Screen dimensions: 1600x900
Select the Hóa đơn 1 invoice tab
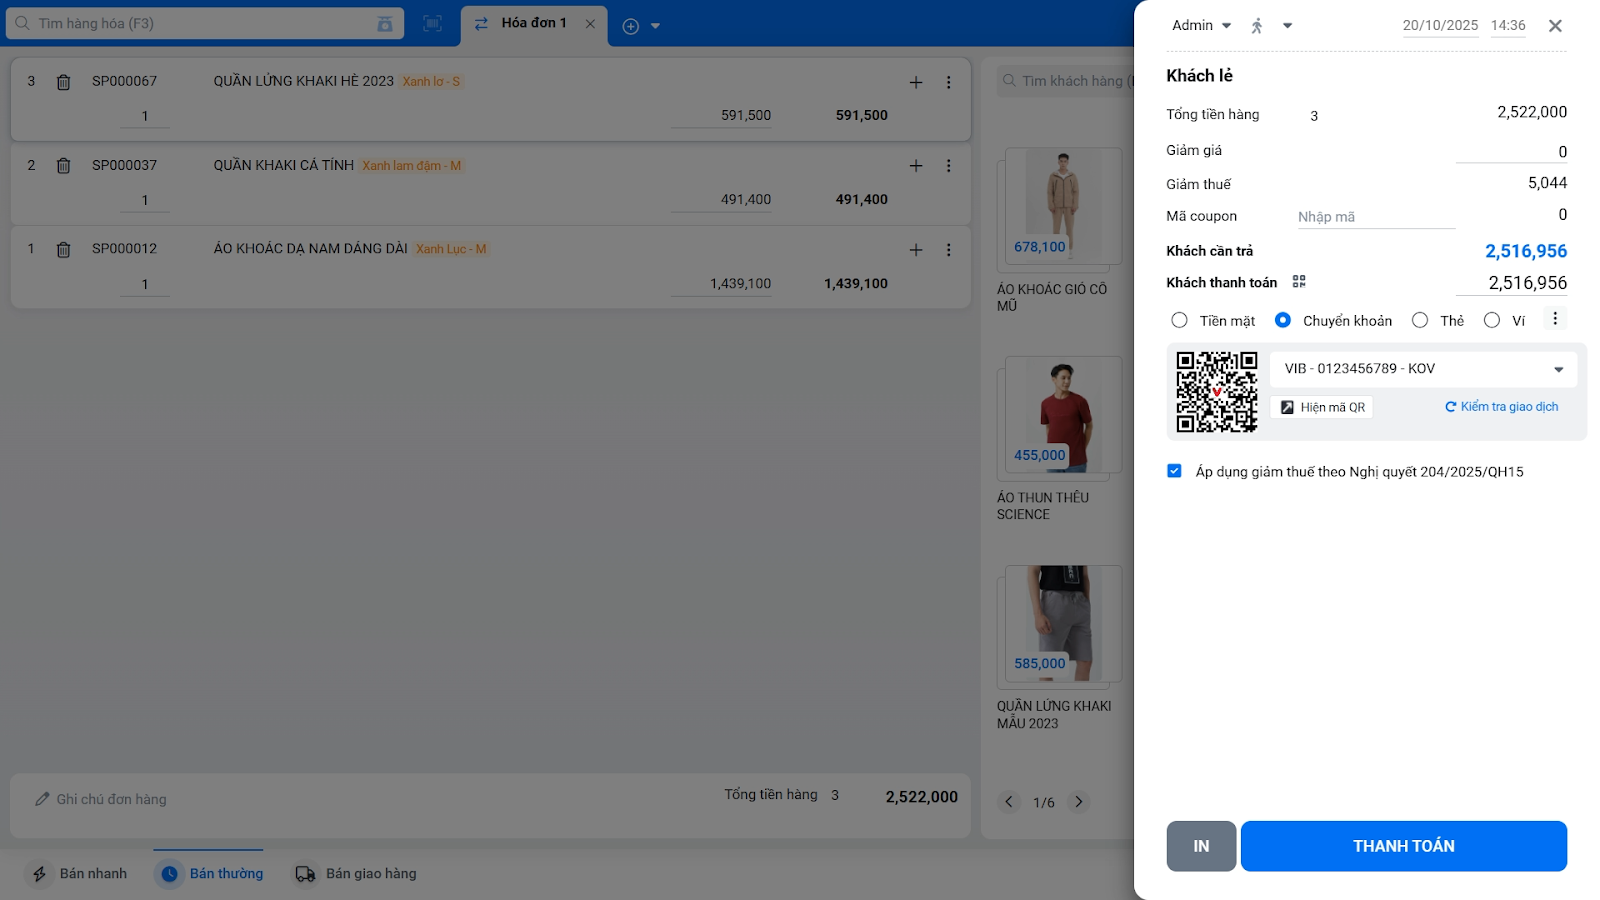click(x=534, y=23)
